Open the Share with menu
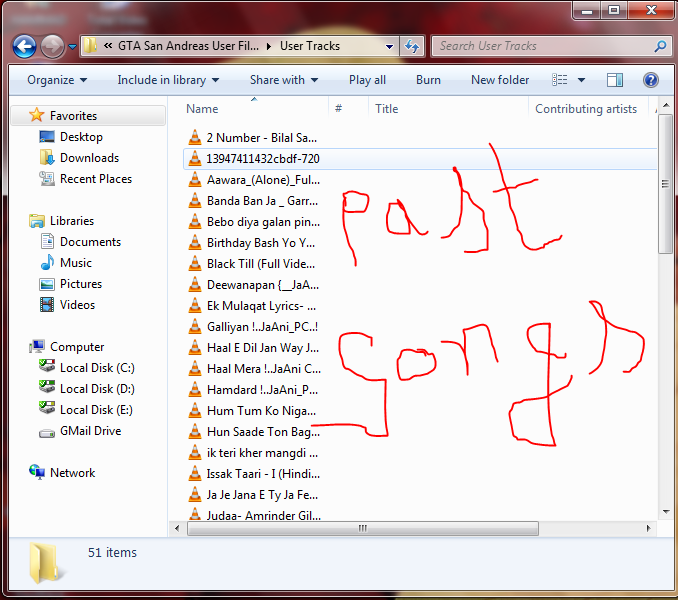Image resolution: width=678 pixels, height=600 pixels. [x=284, y=80]
